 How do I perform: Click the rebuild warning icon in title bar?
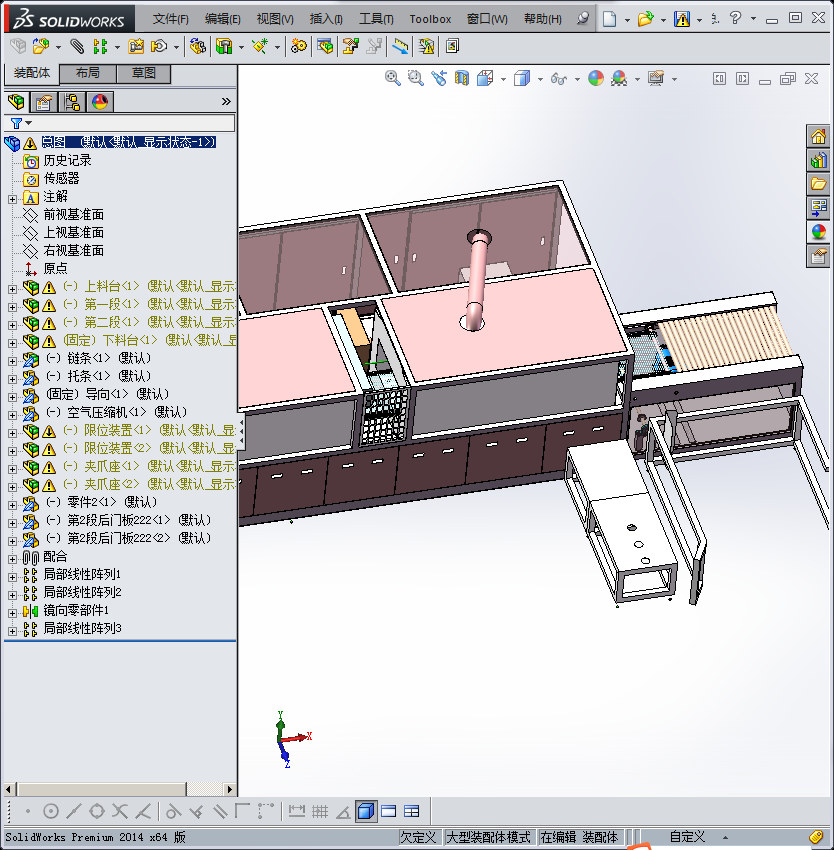pos(682,19)
